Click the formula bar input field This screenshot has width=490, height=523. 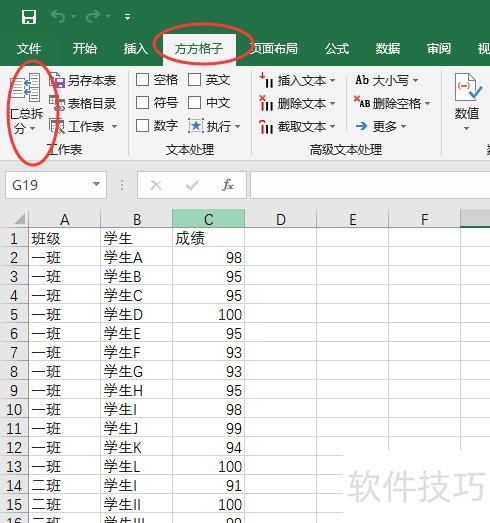click(370, 185)
